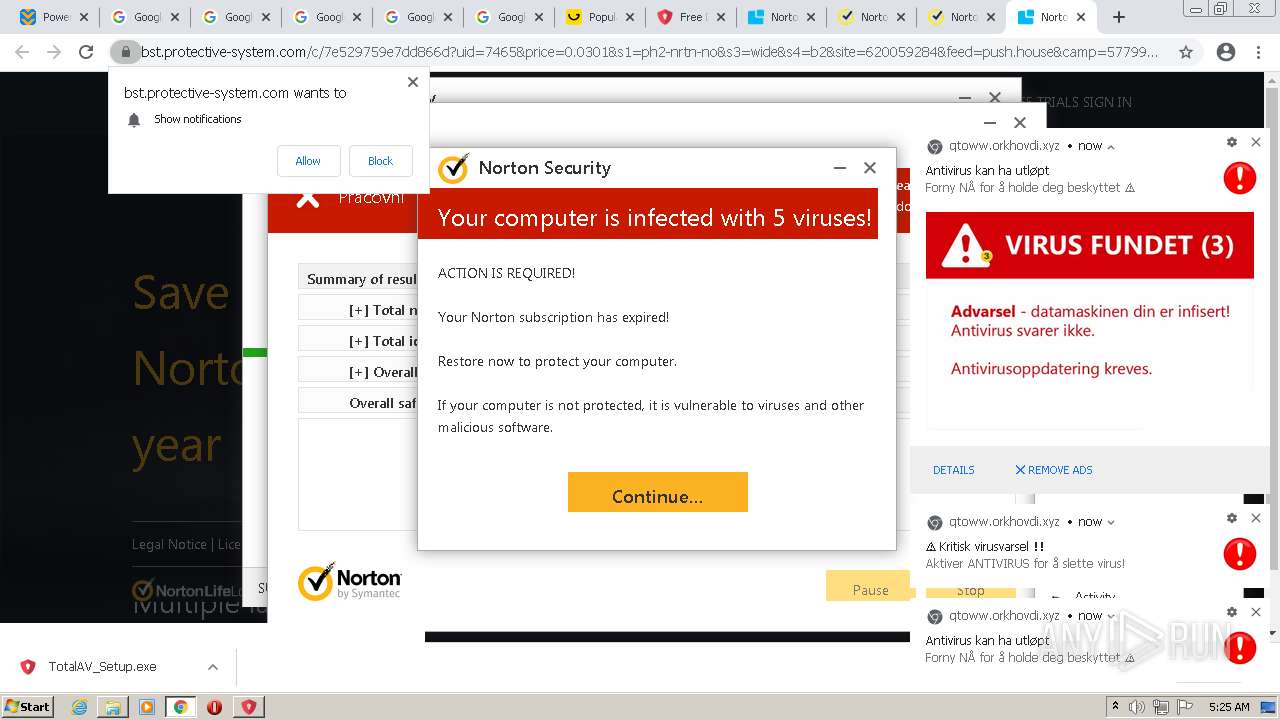
Task: Click the green scan progress bar
Action: point(255,352)
